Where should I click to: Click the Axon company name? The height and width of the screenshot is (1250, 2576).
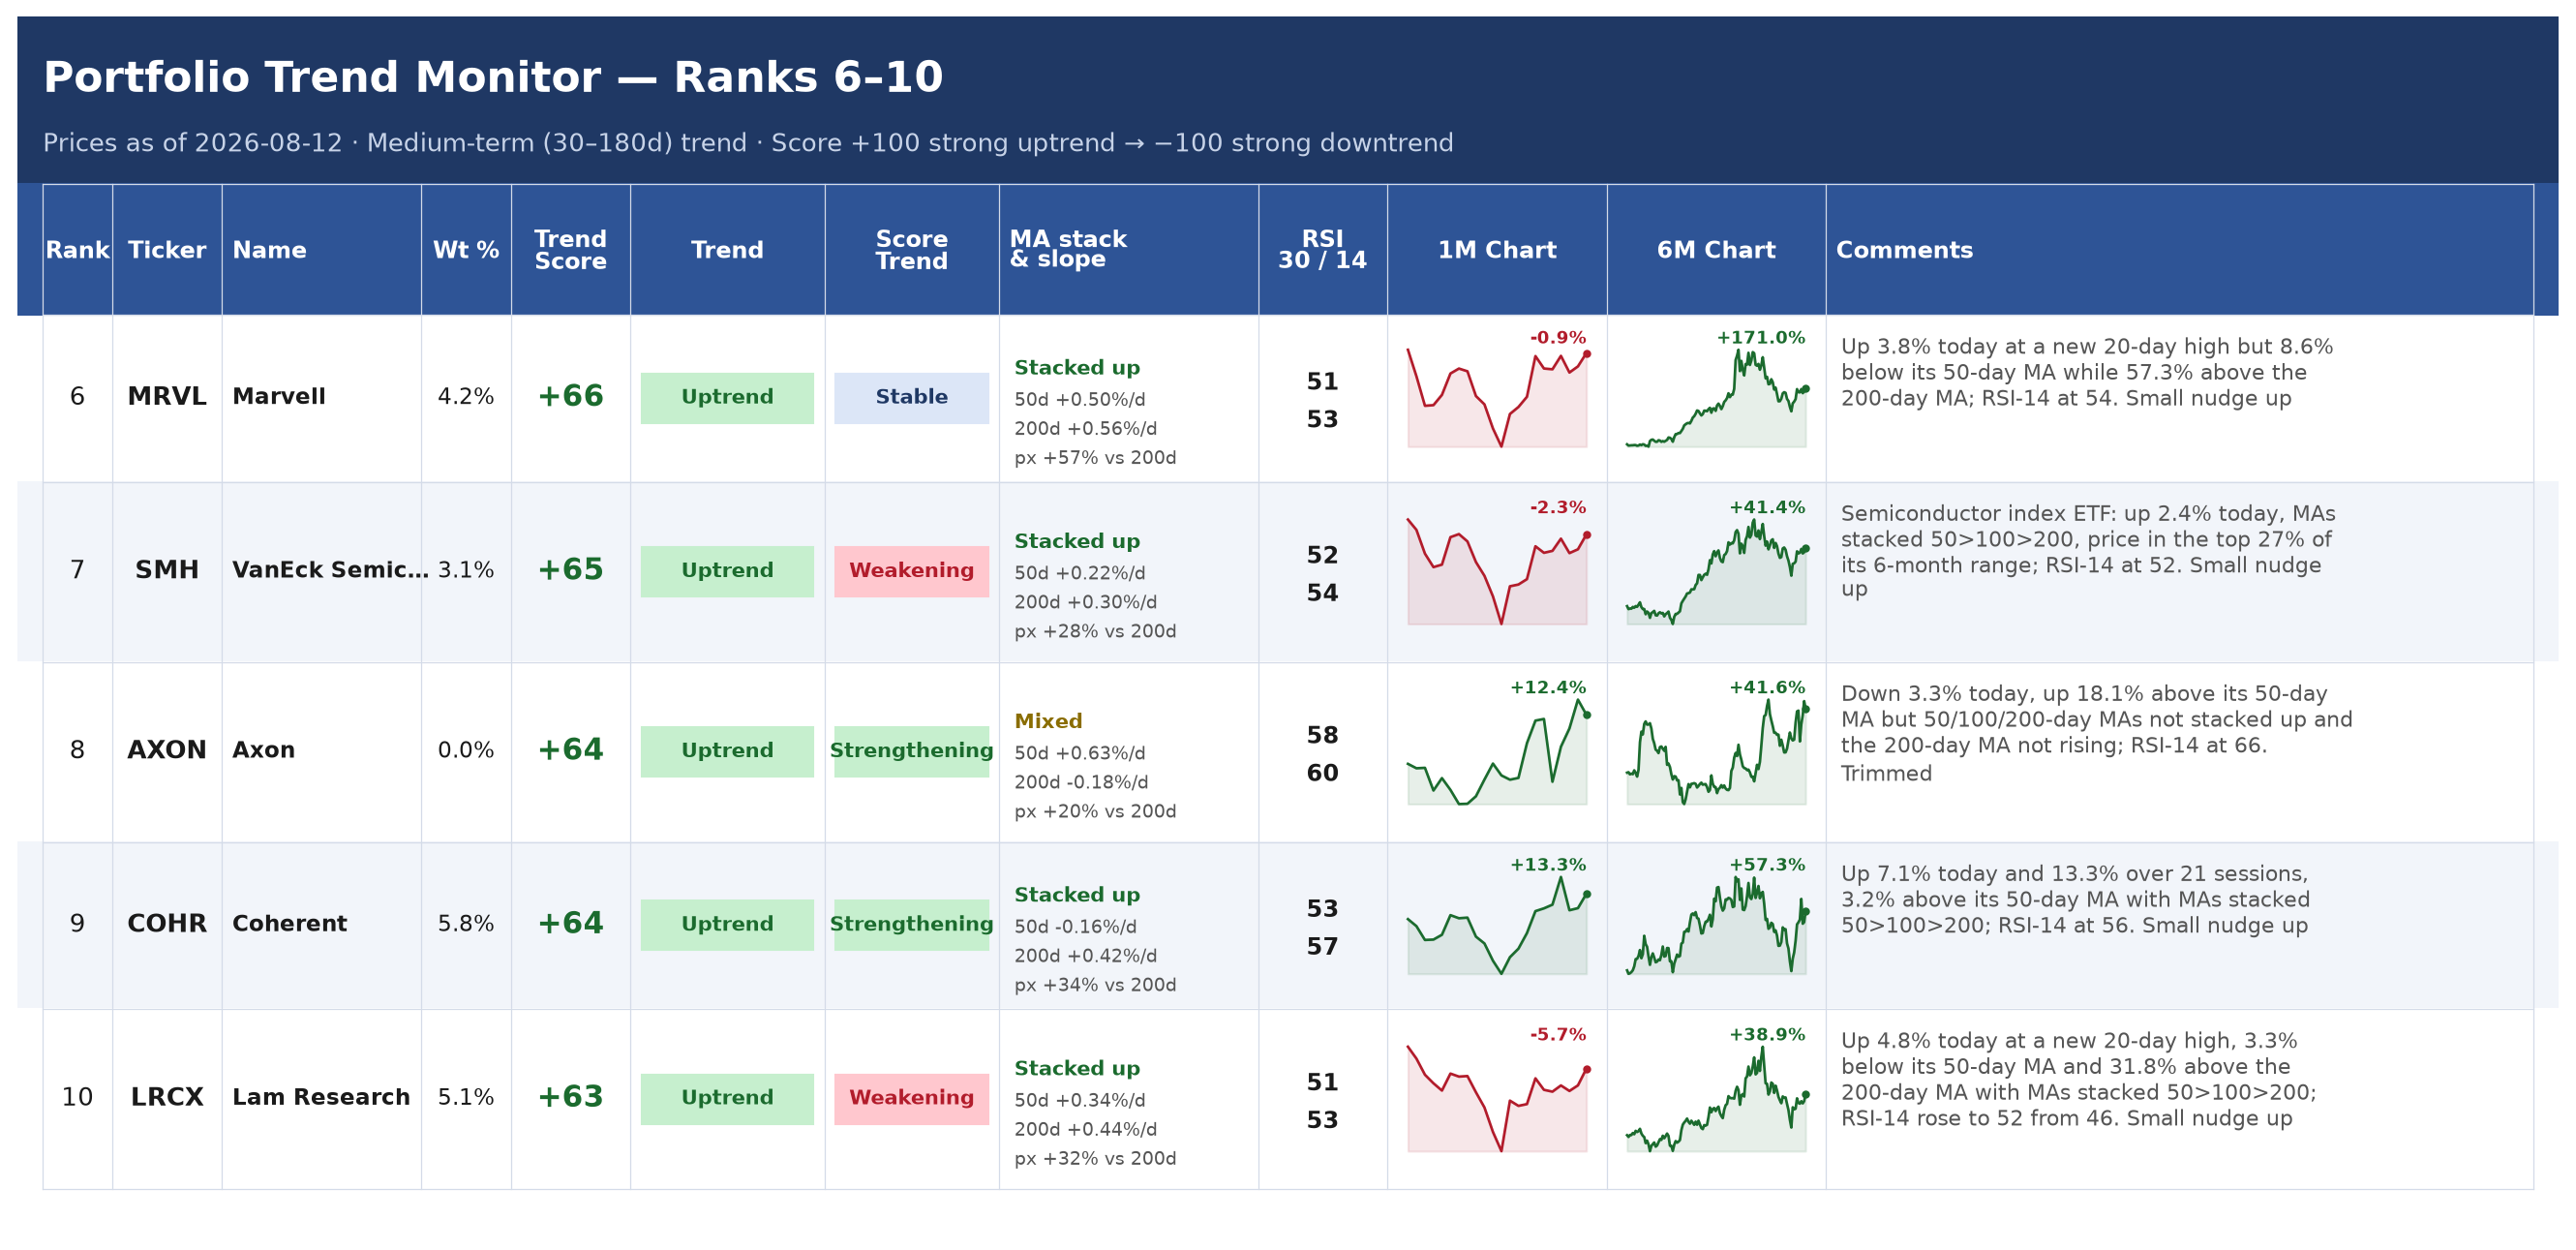click(x=264, y=750)
